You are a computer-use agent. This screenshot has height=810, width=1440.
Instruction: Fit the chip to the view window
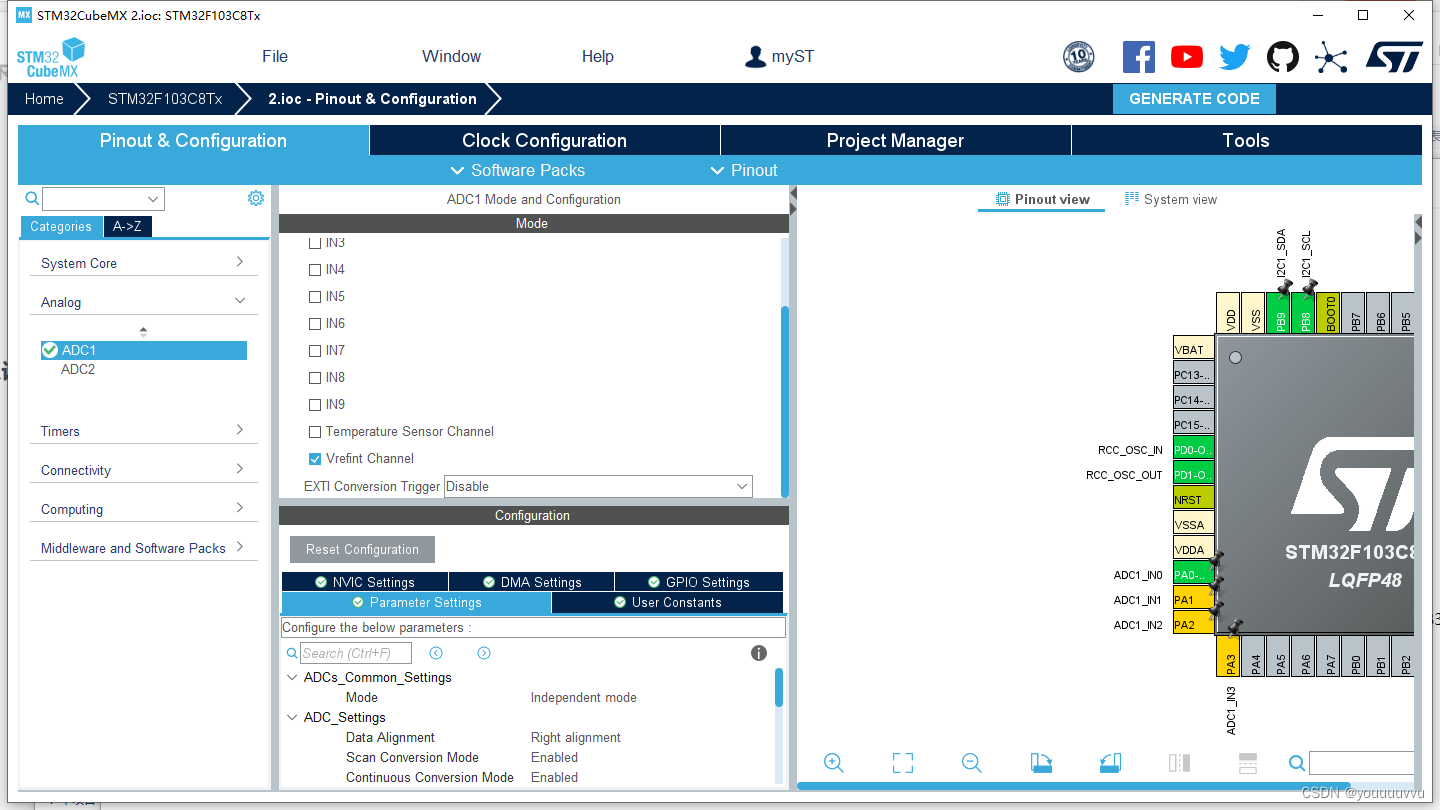coord(903,763)
